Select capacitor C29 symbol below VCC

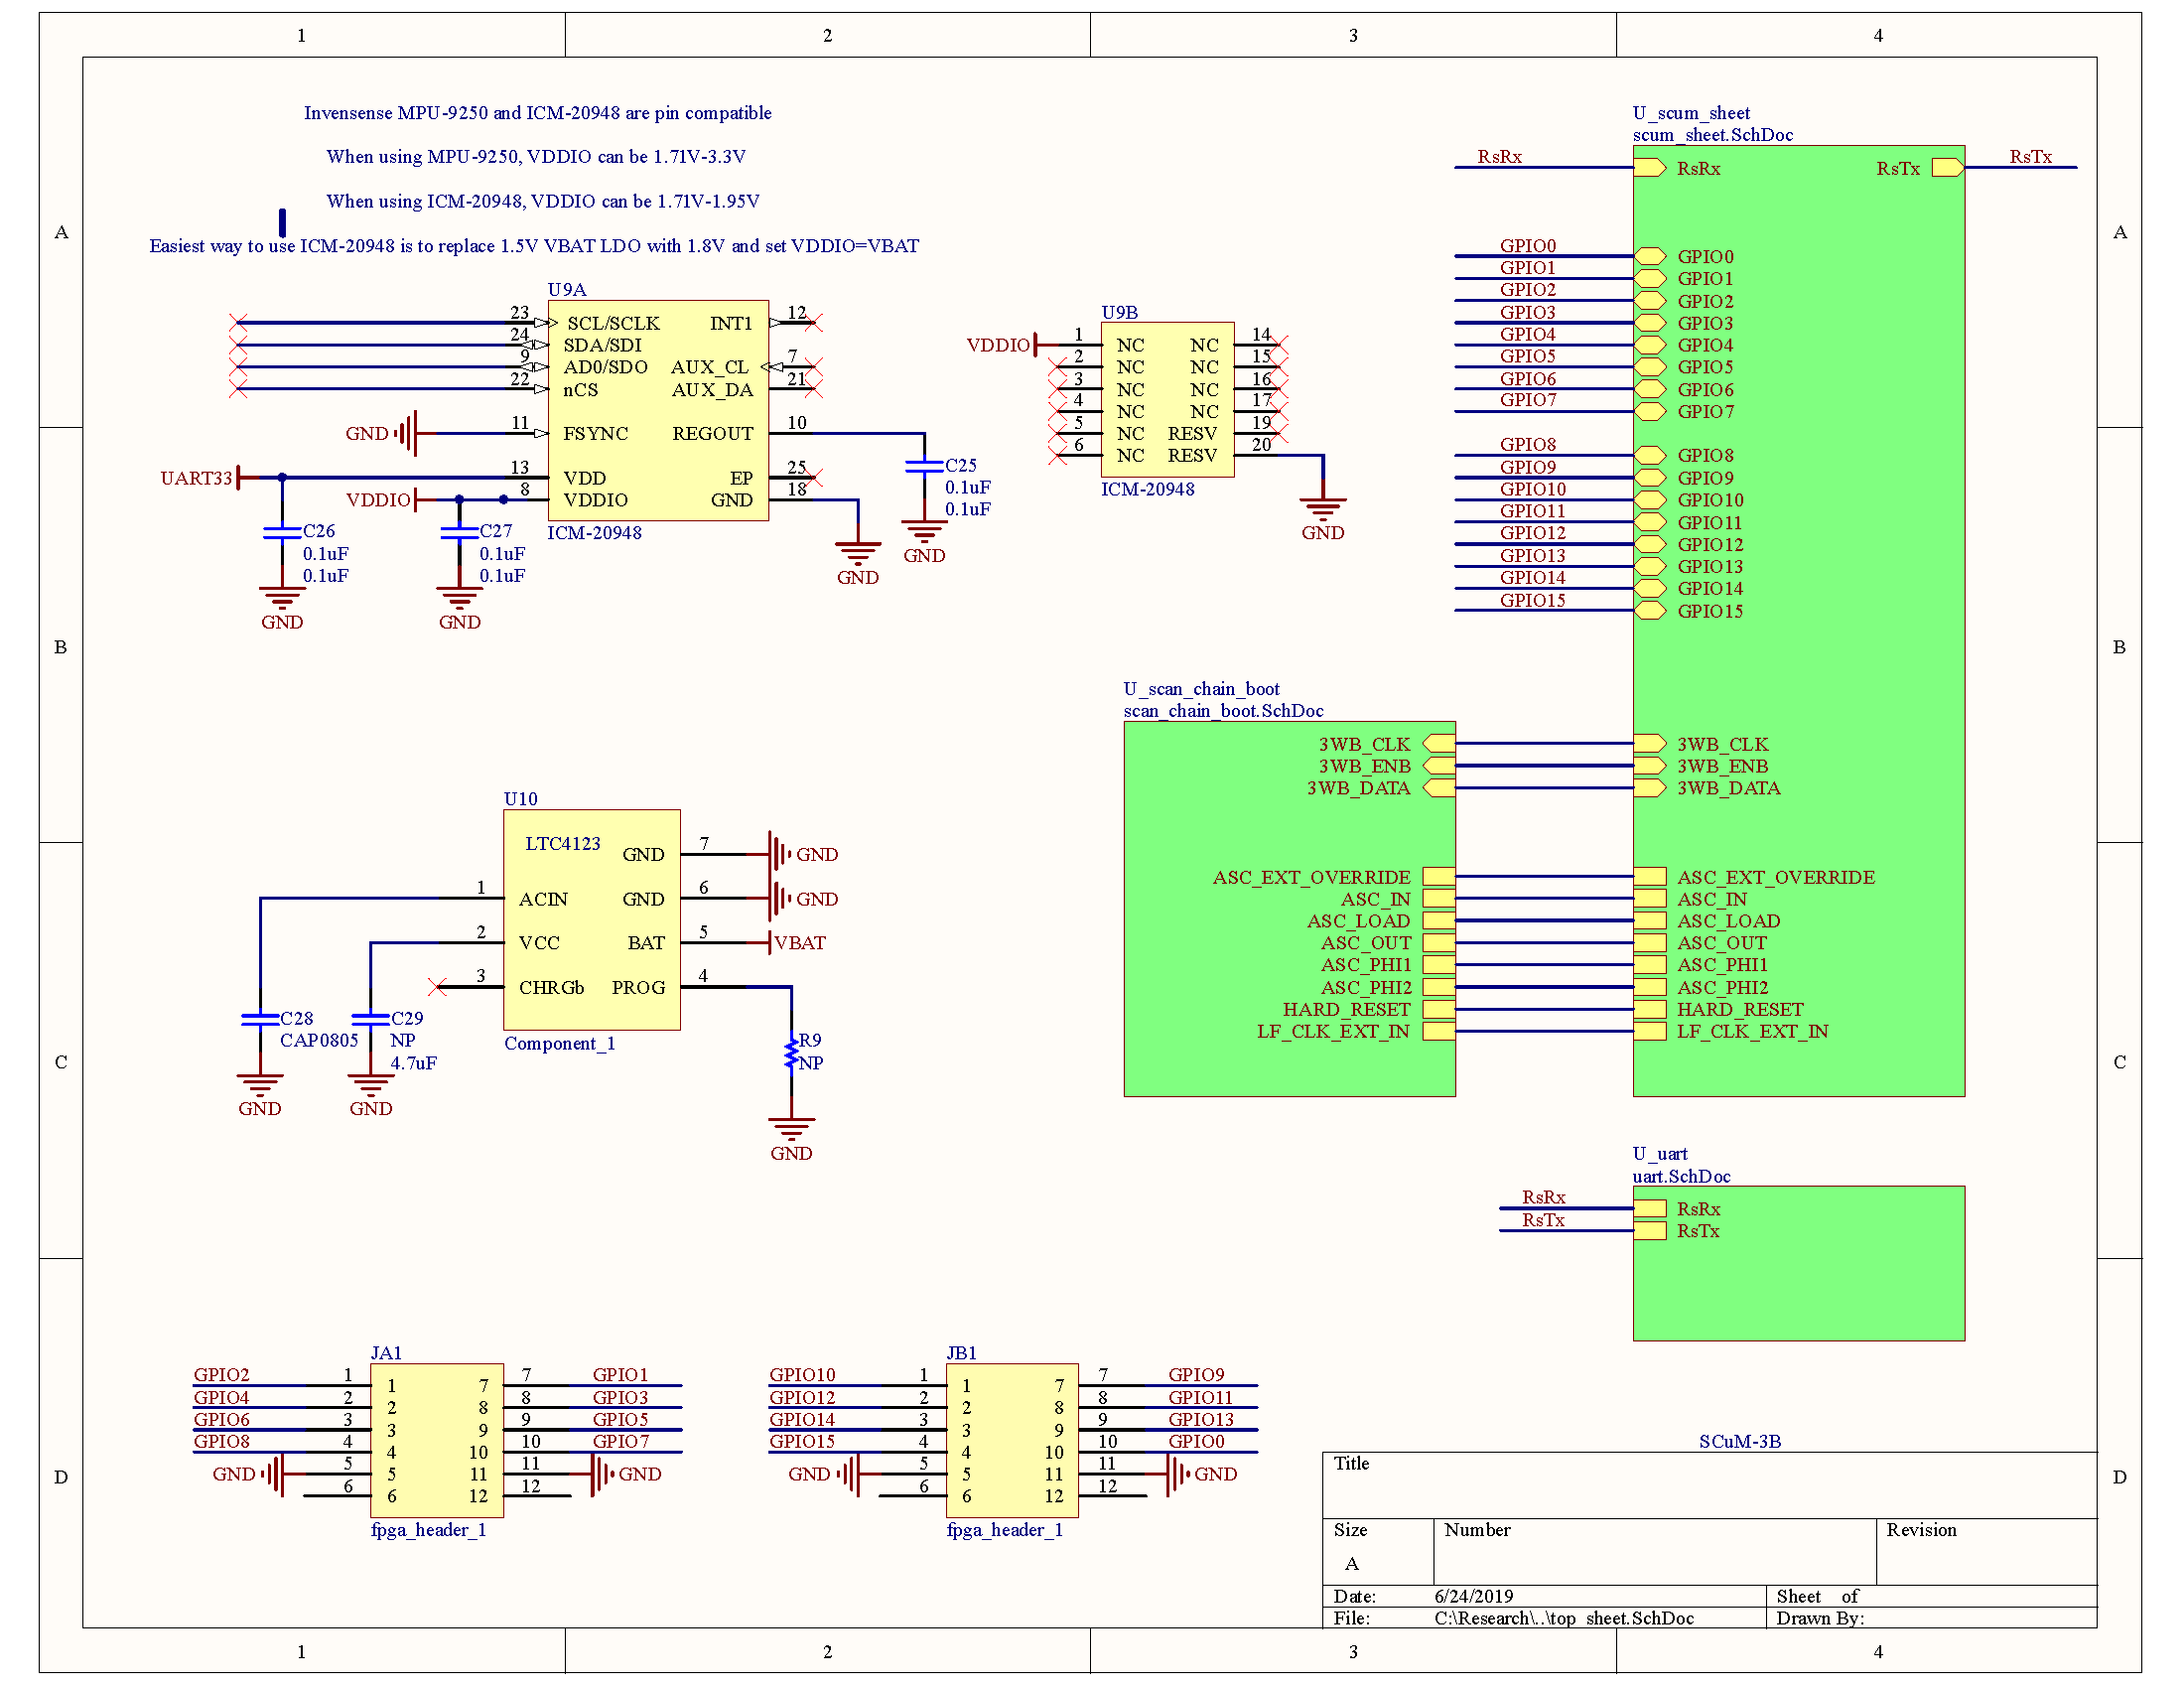tap(371, 1019)
